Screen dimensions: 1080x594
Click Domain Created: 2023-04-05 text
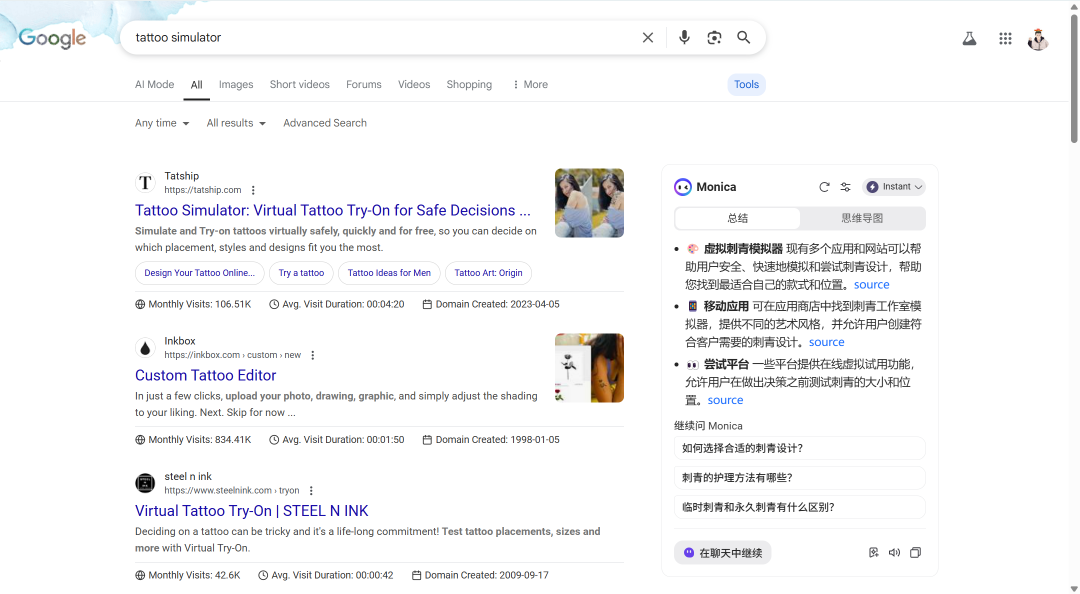pos(491,304)
